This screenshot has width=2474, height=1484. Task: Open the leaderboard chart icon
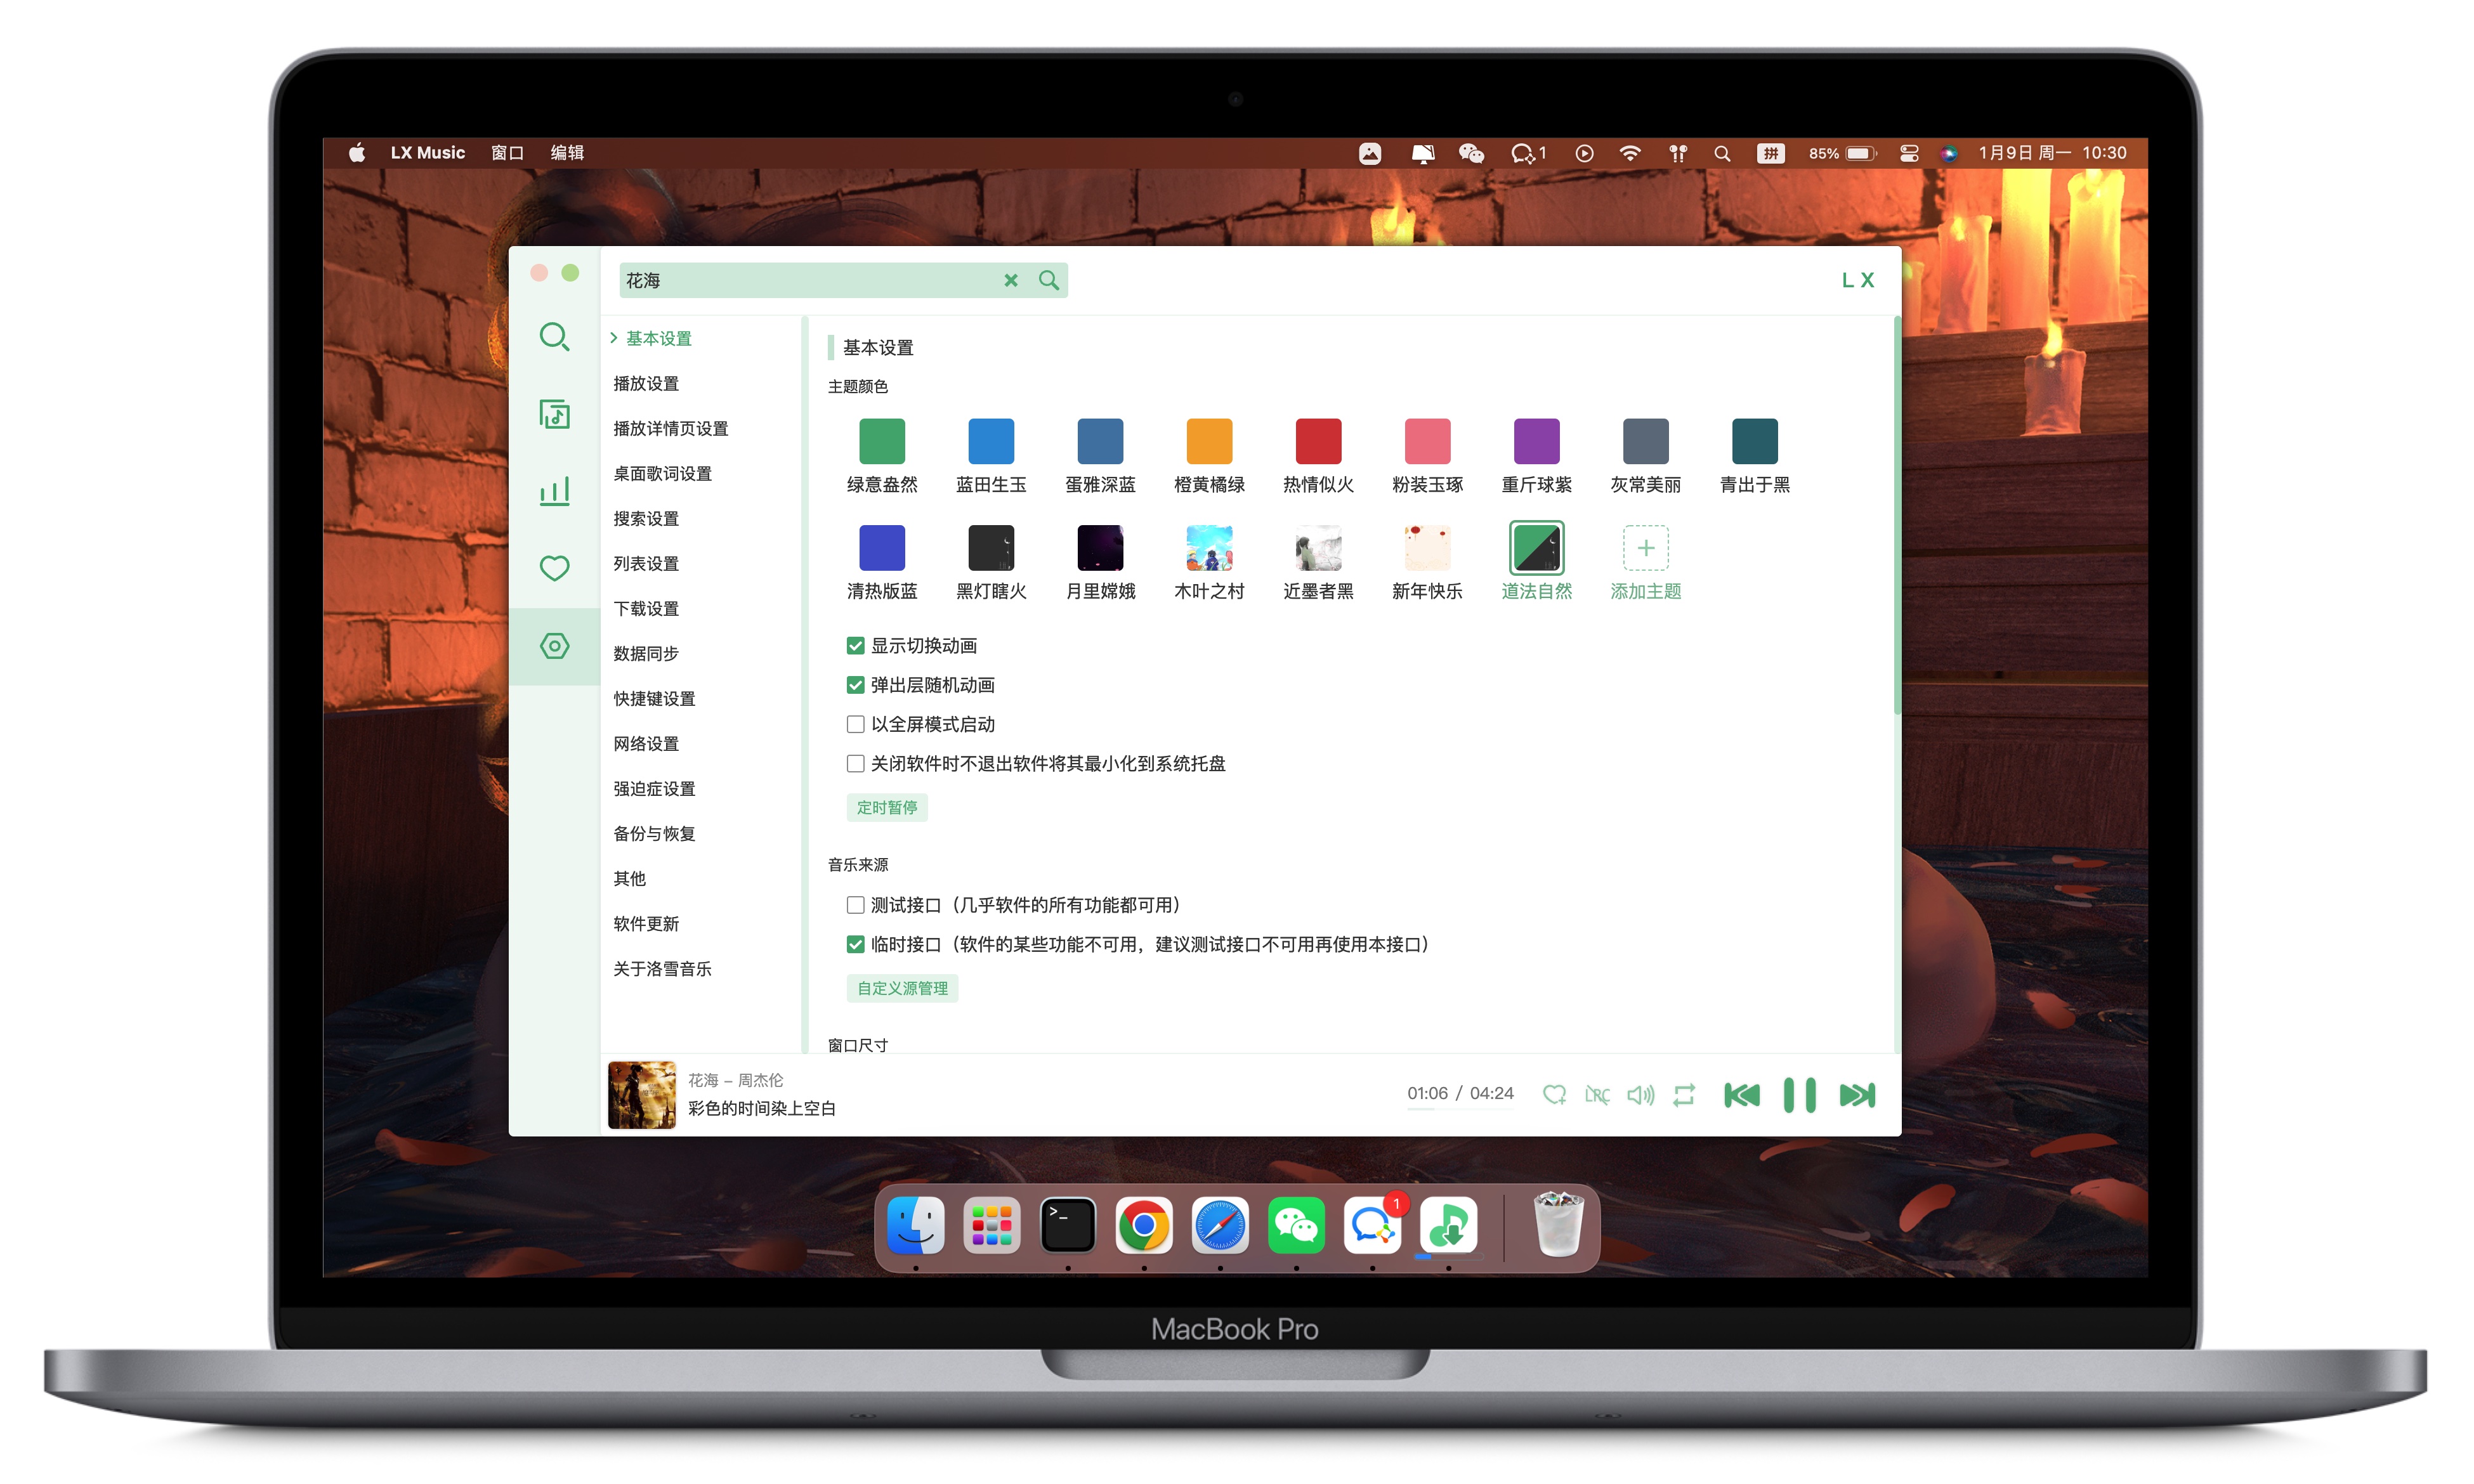point(554,491)
